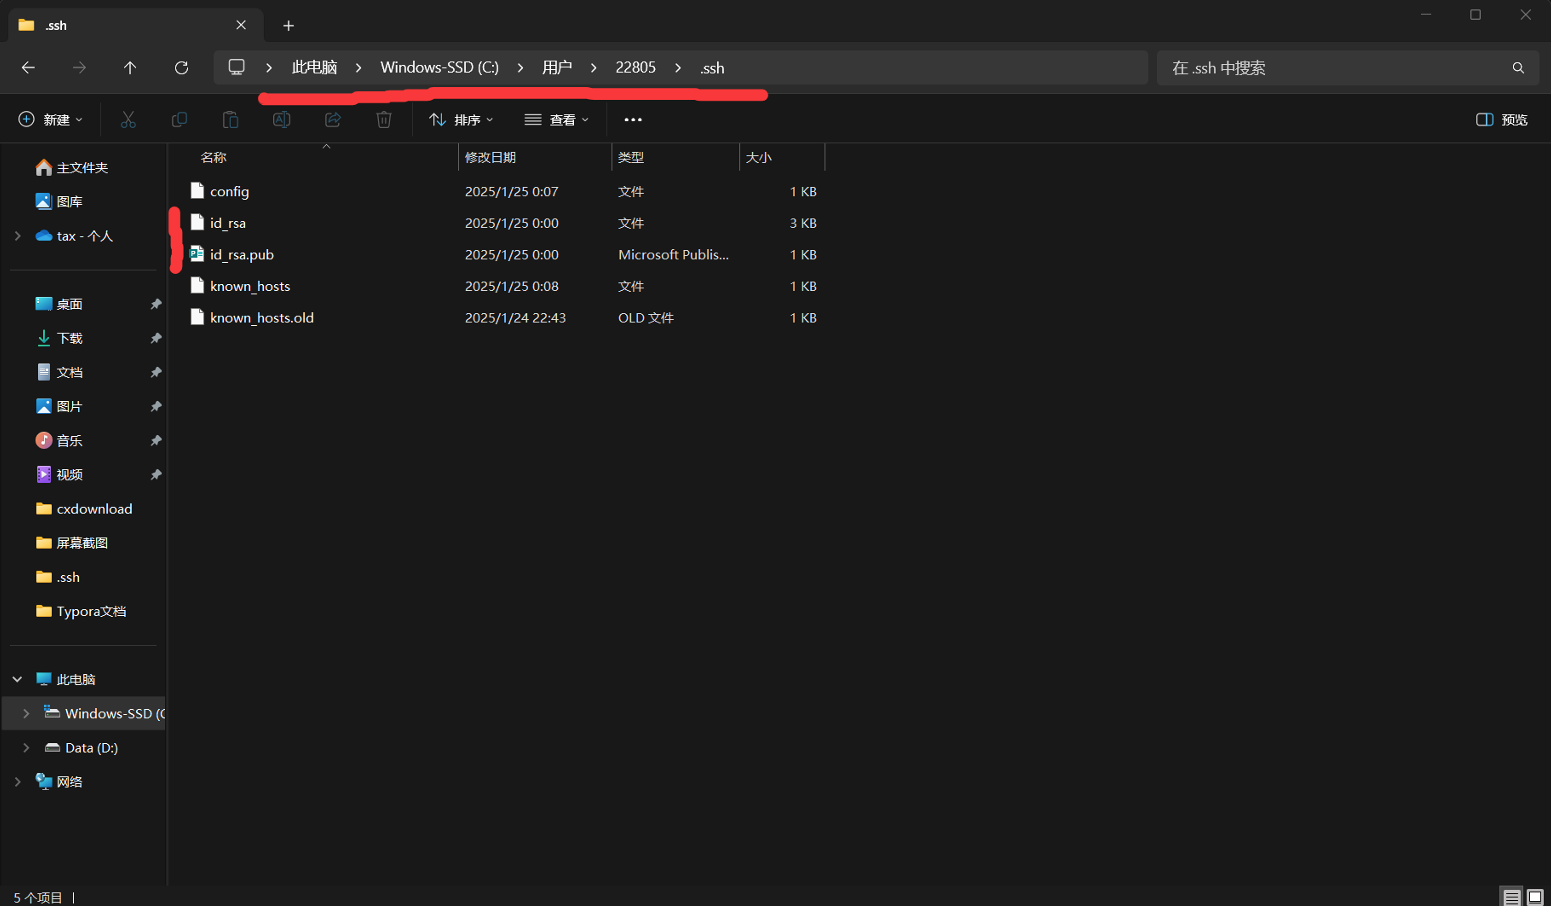This screenshot has height=906, width=1551.
Task: Click the Paste clipboard icon
Action: pos(230,120)
